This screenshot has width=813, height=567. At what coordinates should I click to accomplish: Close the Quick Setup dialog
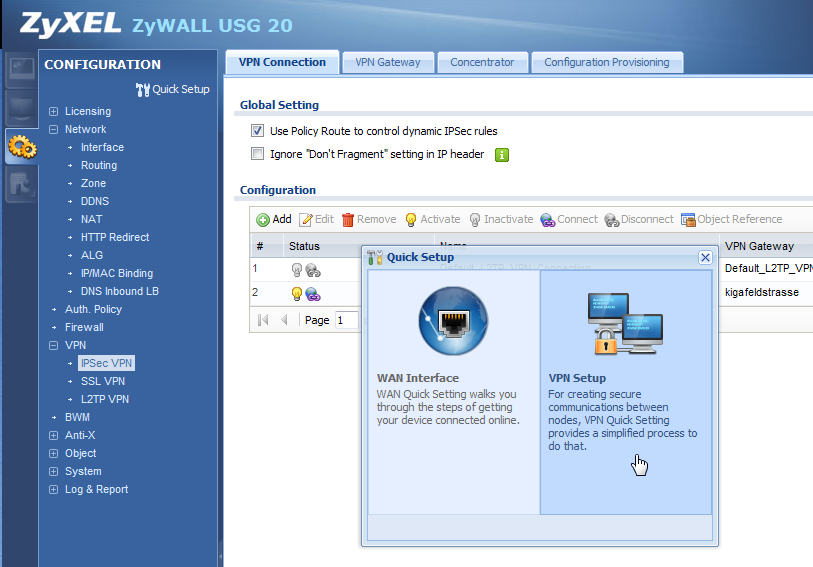(705, 257)
